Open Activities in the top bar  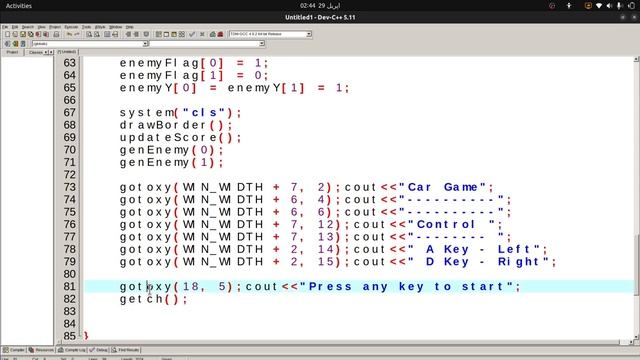[19, 6]
